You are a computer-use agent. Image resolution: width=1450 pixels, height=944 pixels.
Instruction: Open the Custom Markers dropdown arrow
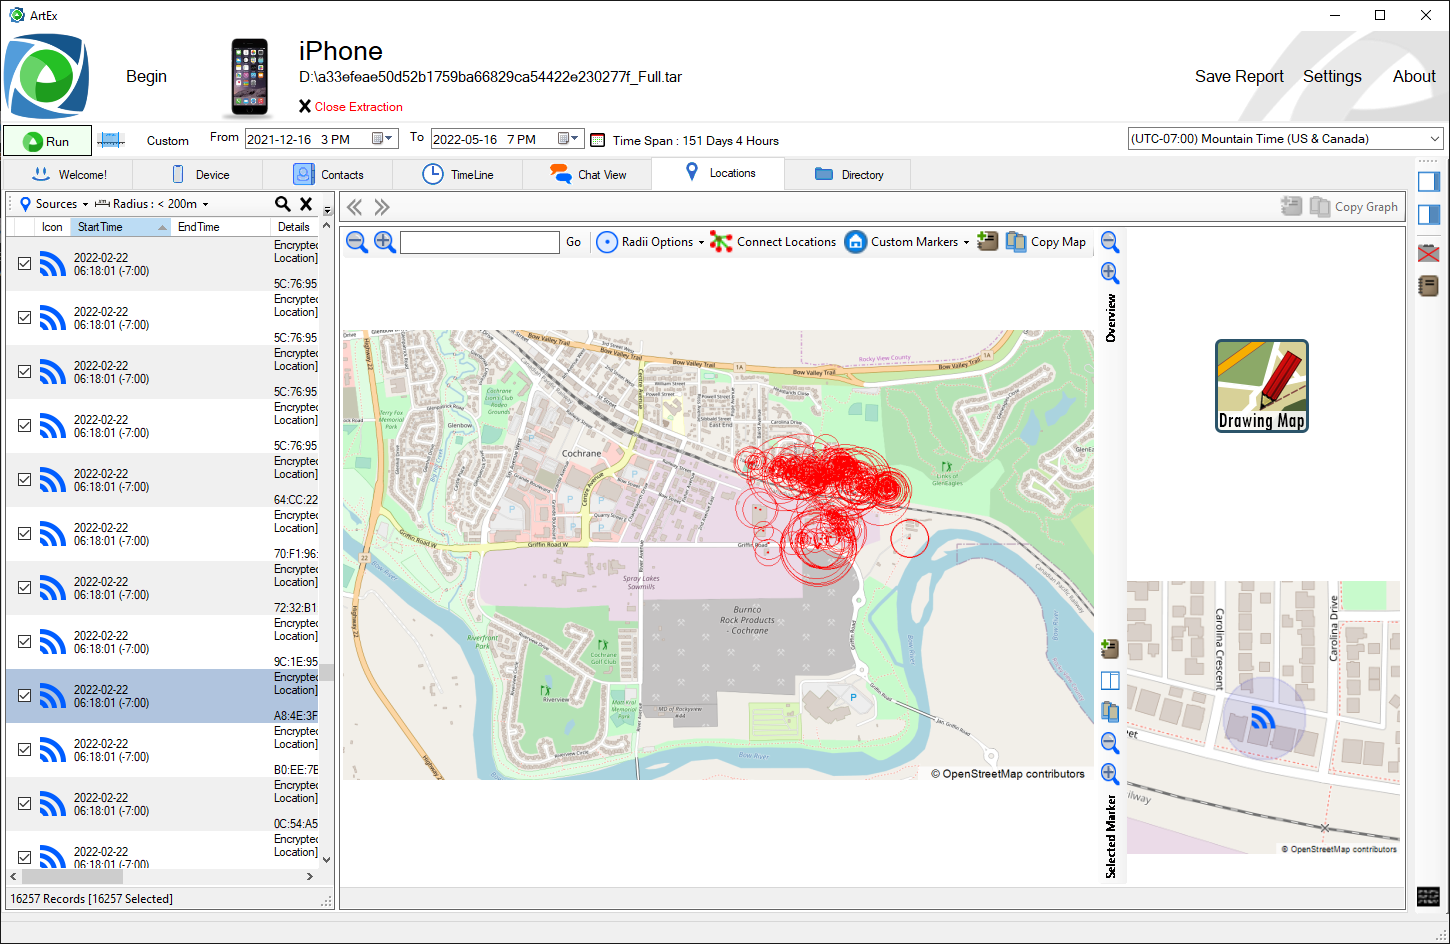click(966, 243)
